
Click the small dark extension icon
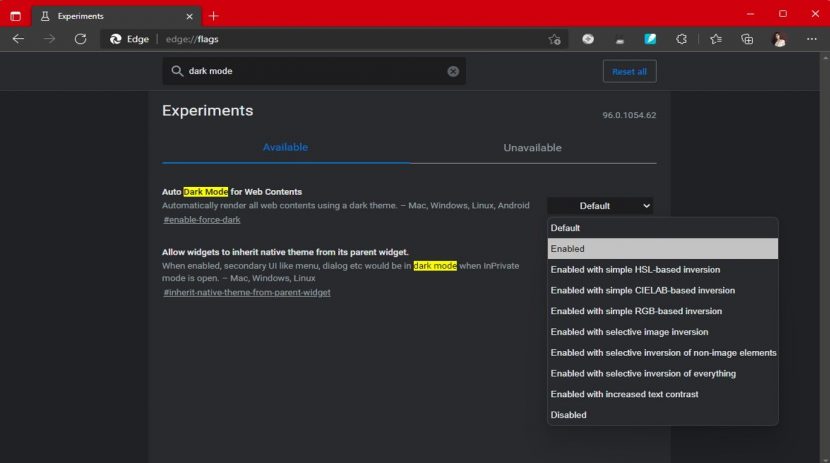point(619,40)
